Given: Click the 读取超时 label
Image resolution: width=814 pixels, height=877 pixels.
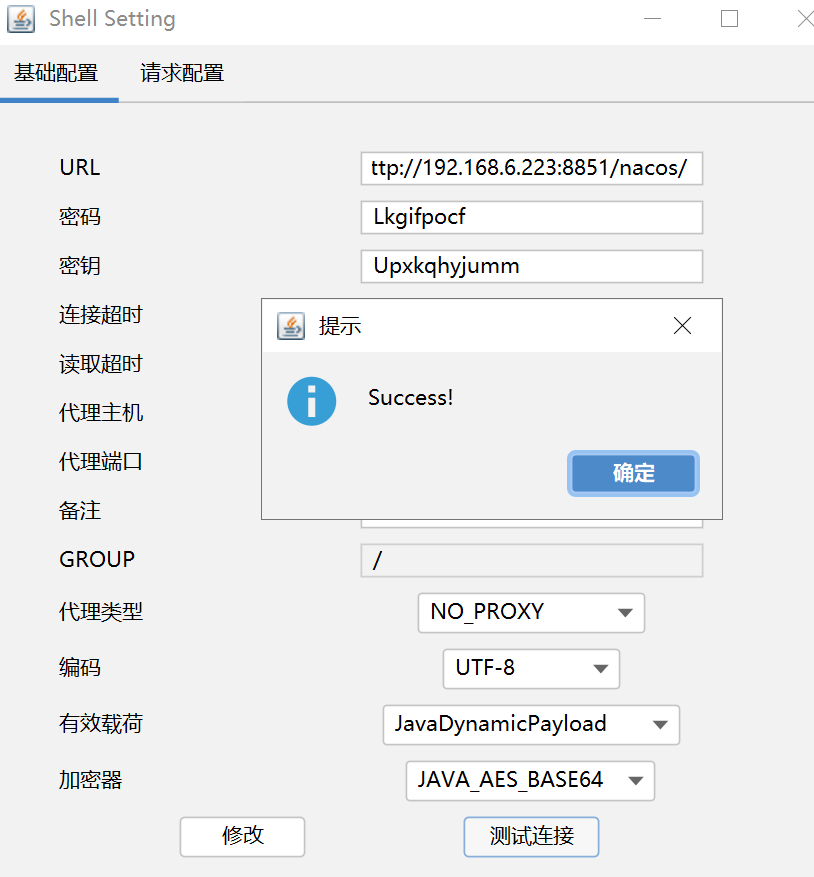Looking at the screenshot, I should 101,364.
